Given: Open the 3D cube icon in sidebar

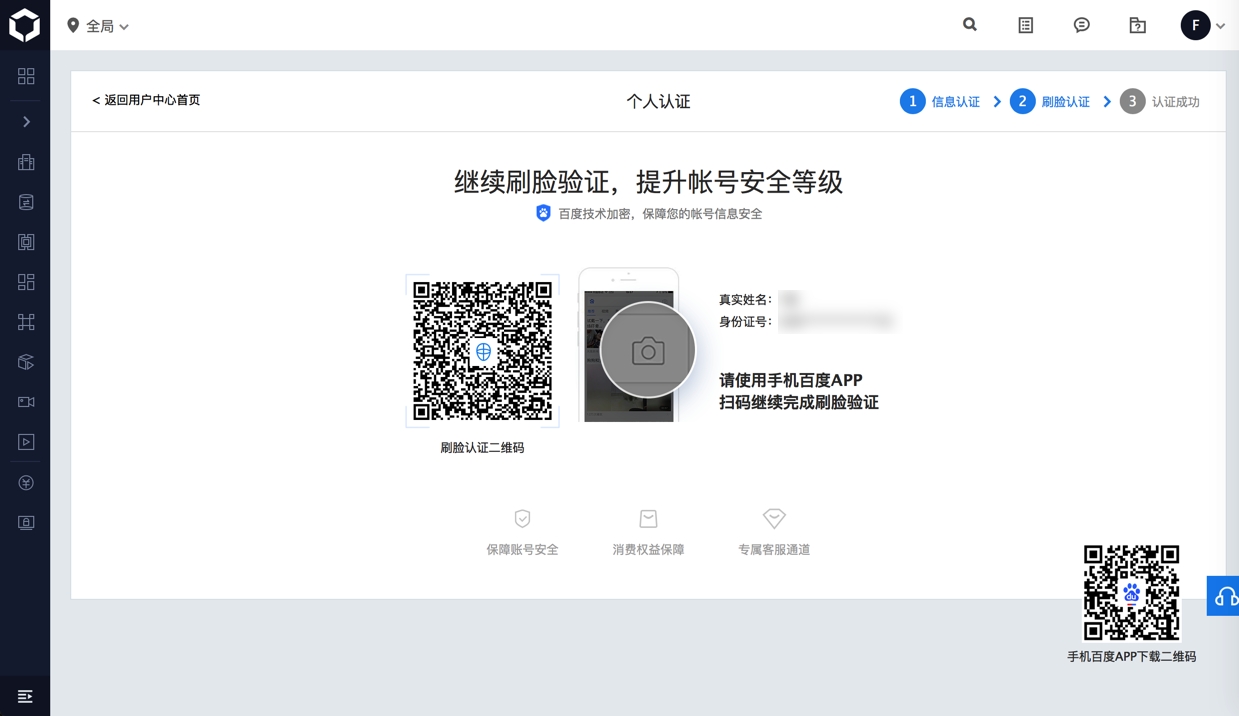Looking at the screenshot, I should coord(26,362).
